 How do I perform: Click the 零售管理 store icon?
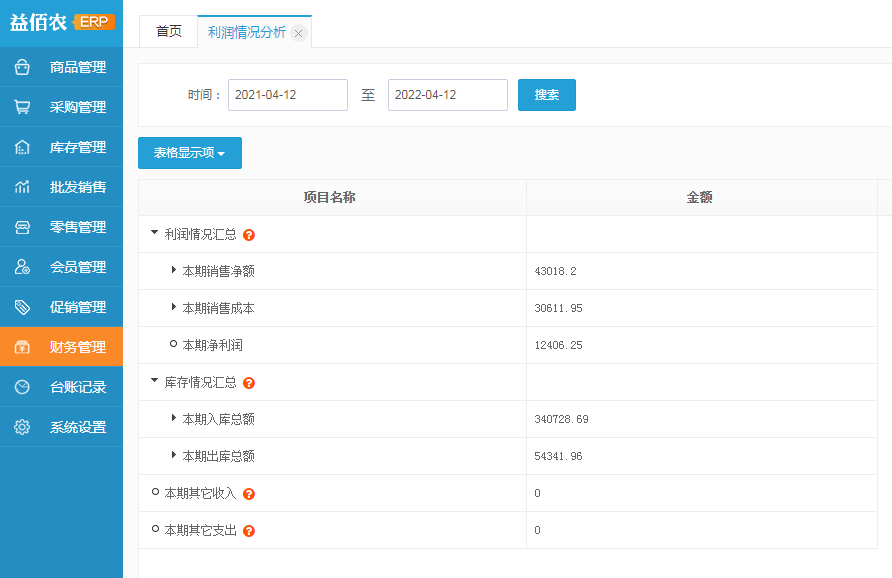coord(22,227)
